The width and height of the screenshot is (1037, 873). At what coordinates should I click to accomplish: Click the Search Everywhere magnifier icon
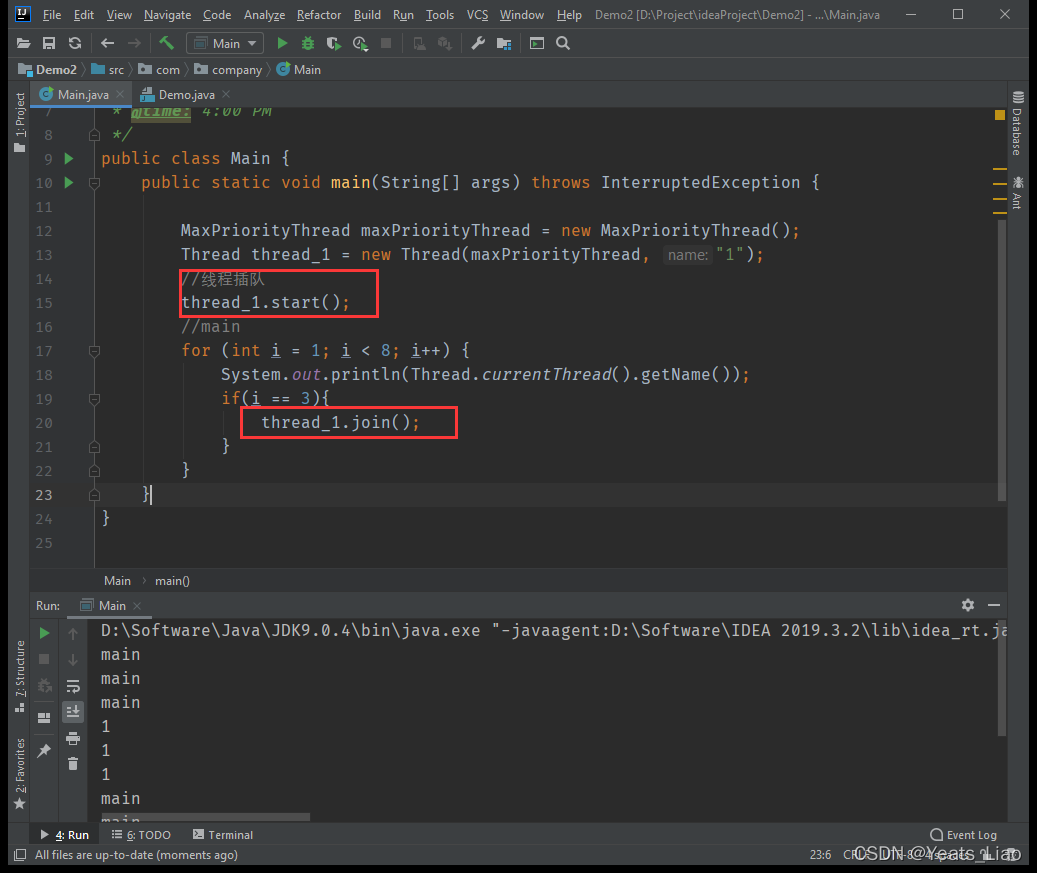pos(563,43)
